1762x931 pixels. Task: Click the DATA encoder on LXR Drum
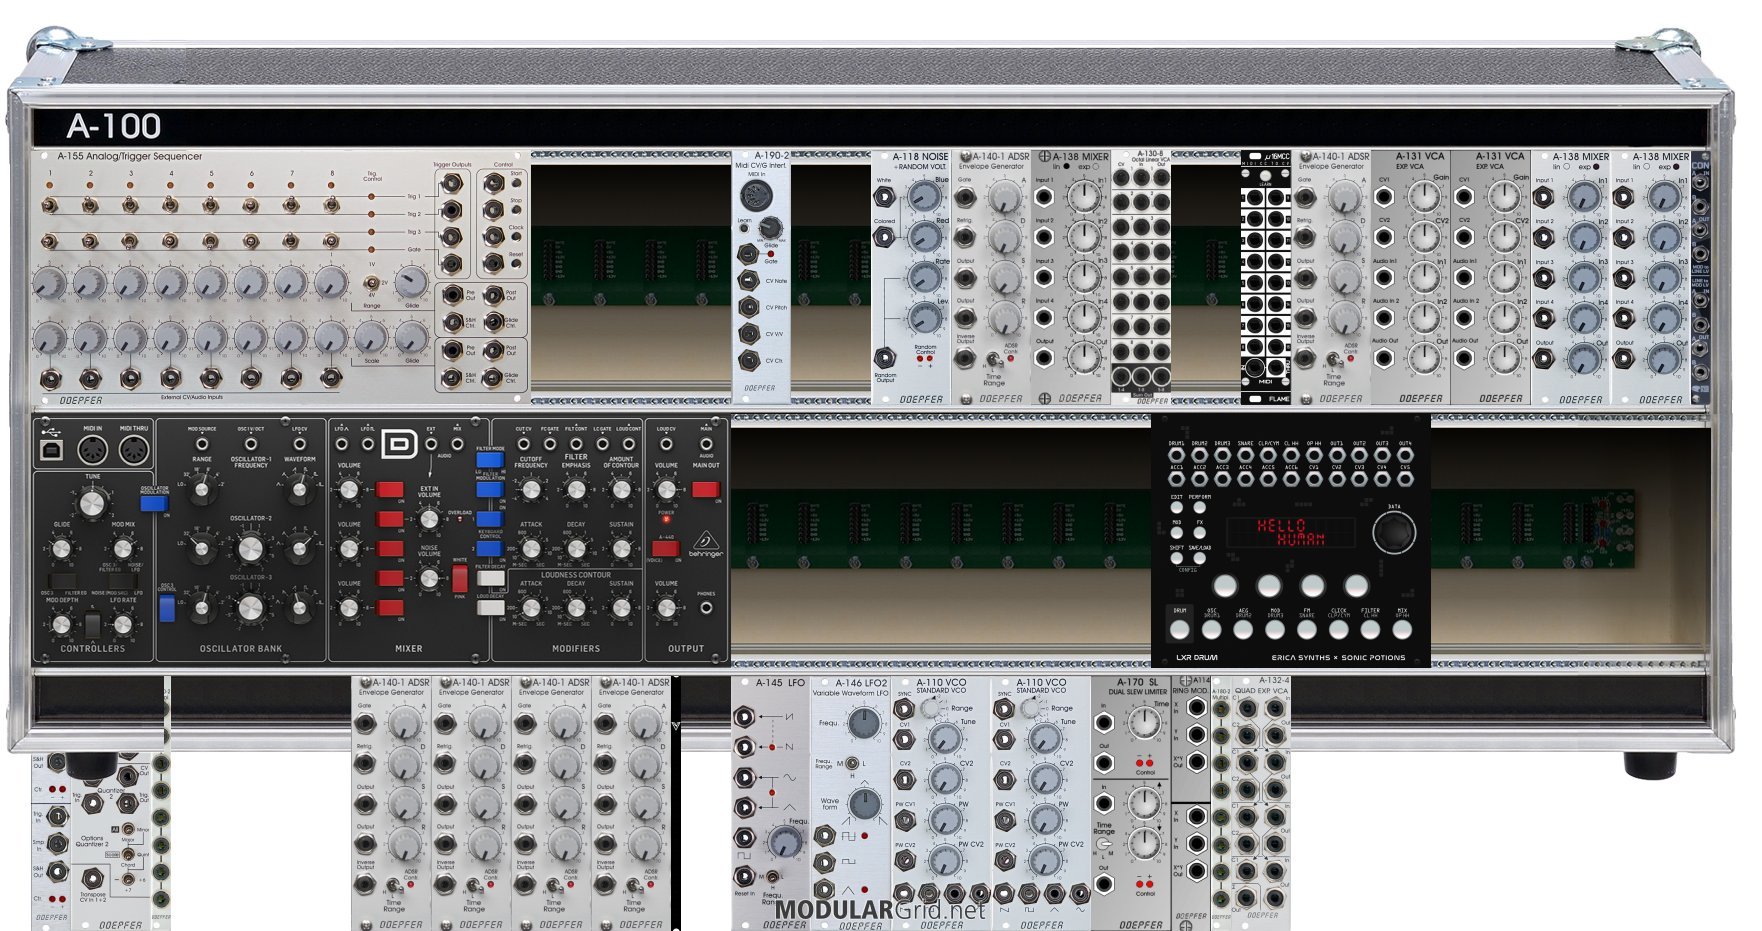point(1394,533)
